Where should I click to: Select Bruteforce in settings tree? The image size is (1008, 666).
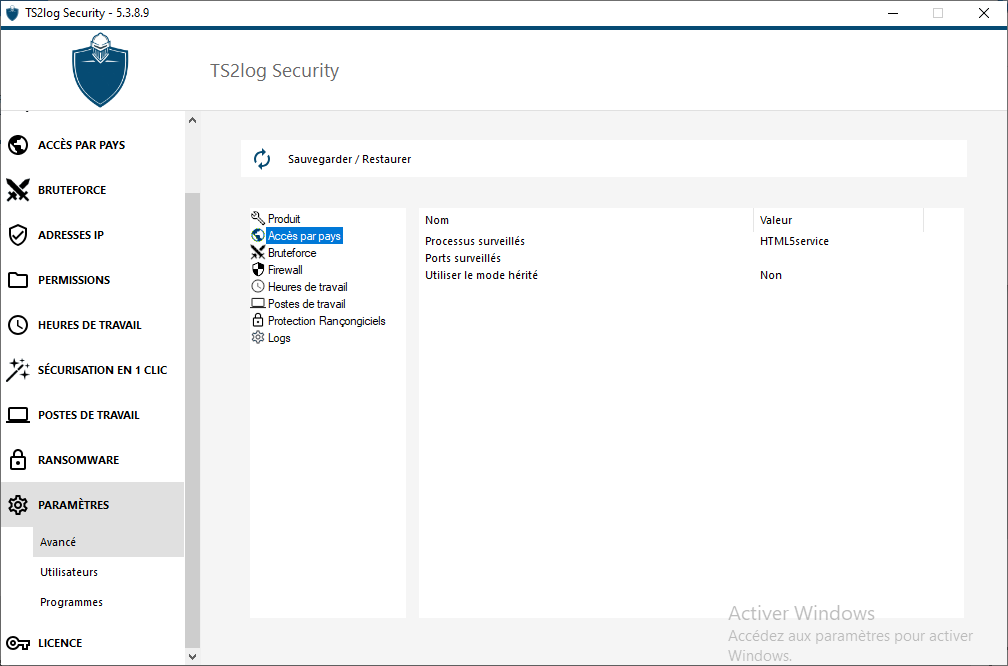click(292, 253)
